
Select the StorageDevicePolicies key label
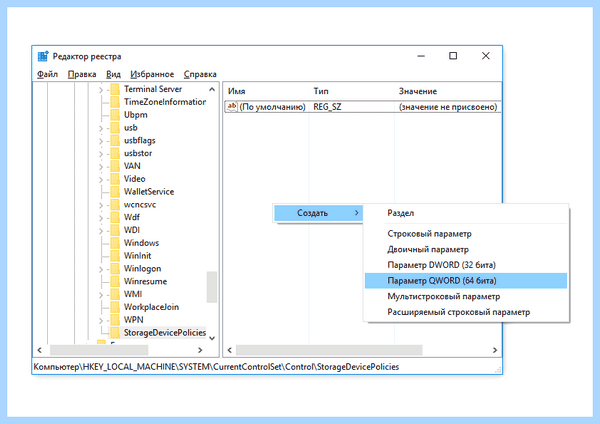pos(165,333)
